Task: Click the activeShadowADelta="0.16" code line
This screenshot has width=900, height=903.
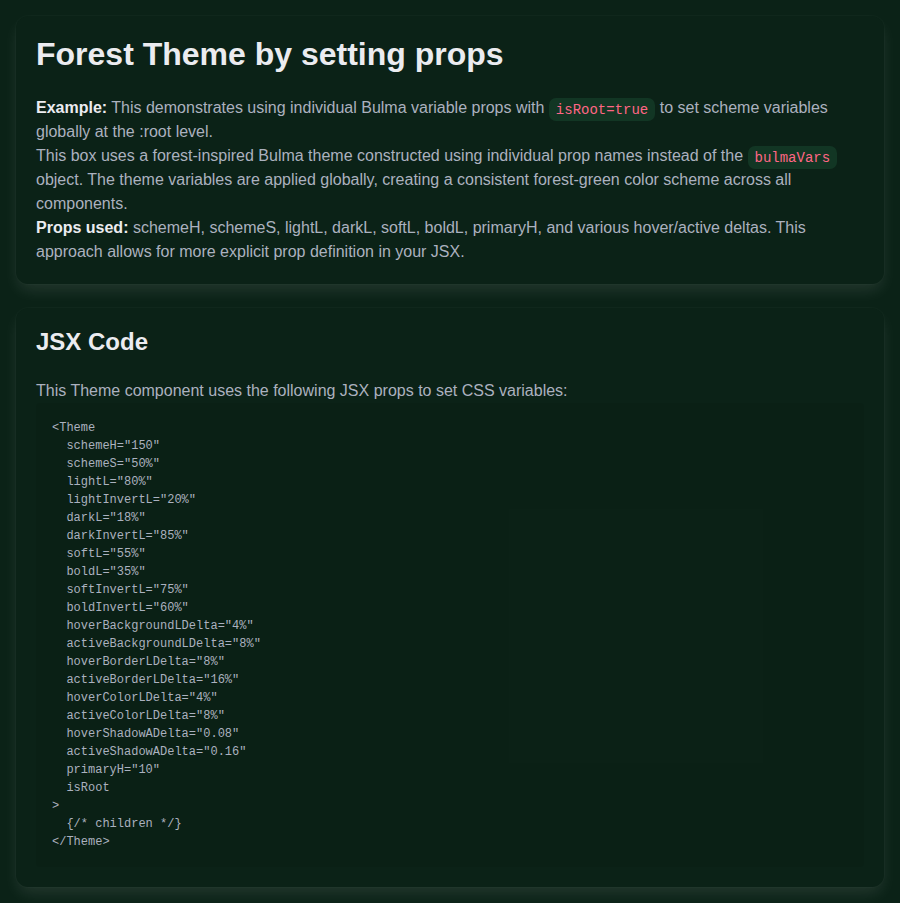Action: (x=156, y=751)
